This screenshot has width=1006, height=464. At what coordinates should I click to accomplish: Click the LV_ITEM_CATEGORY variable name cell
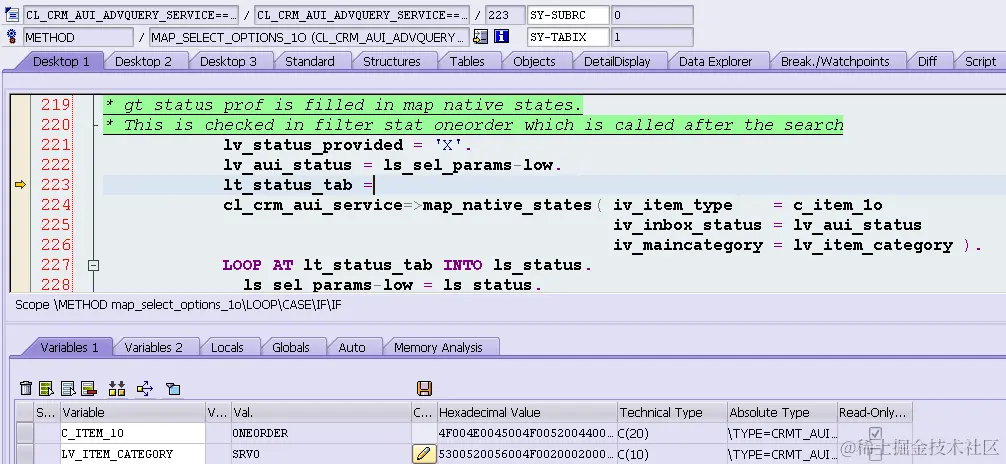click(x=133, y=454)
